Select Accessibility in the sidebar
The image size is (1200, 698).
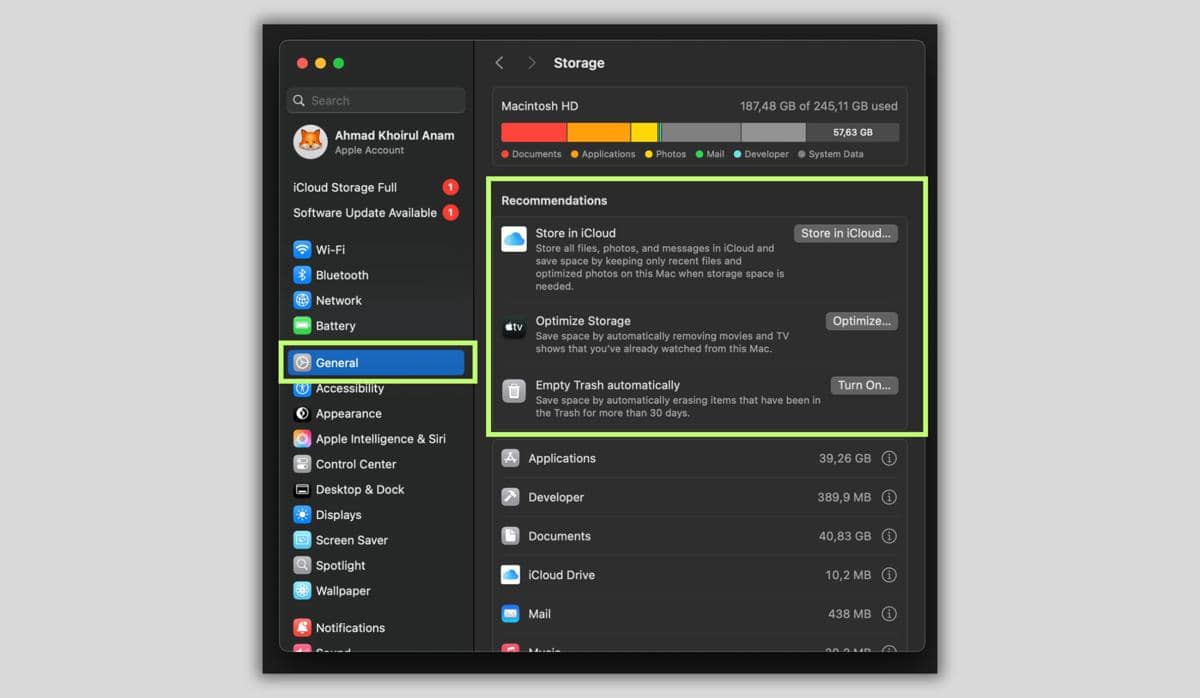tap(349, 389)
